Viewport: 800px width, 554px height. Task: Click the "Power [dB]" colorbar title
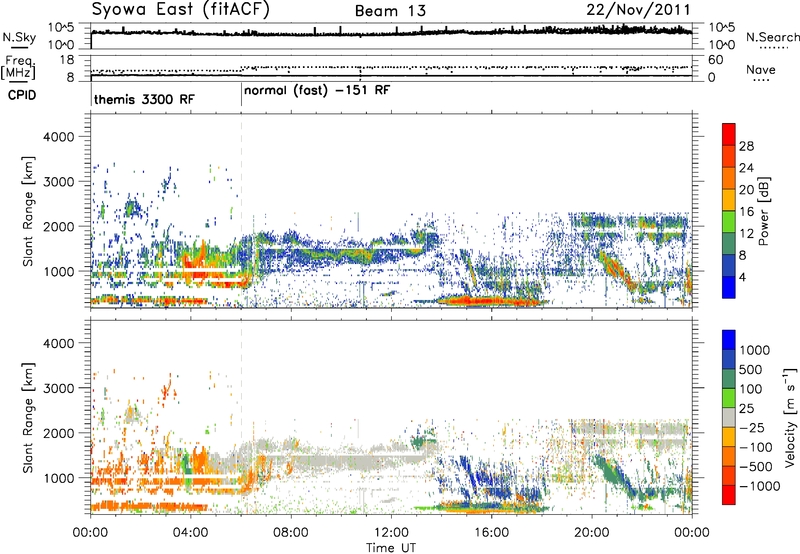[x=763, y=211]
